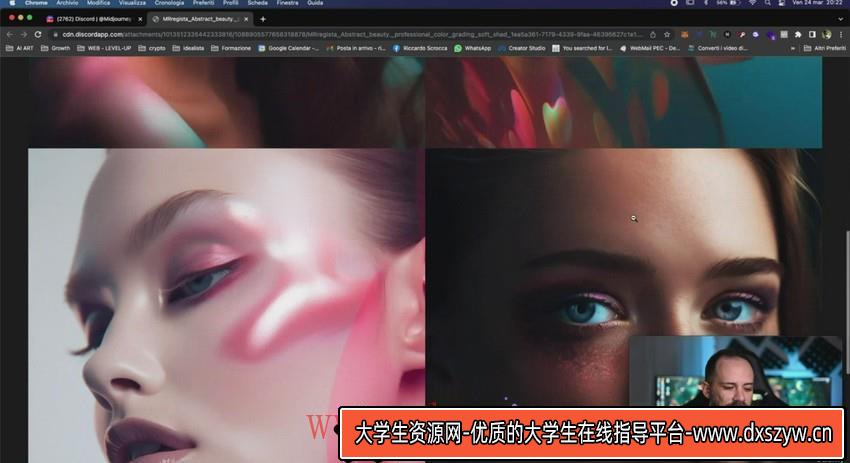
Task: Open the Google Calendar bookmark
Action: 288,48
